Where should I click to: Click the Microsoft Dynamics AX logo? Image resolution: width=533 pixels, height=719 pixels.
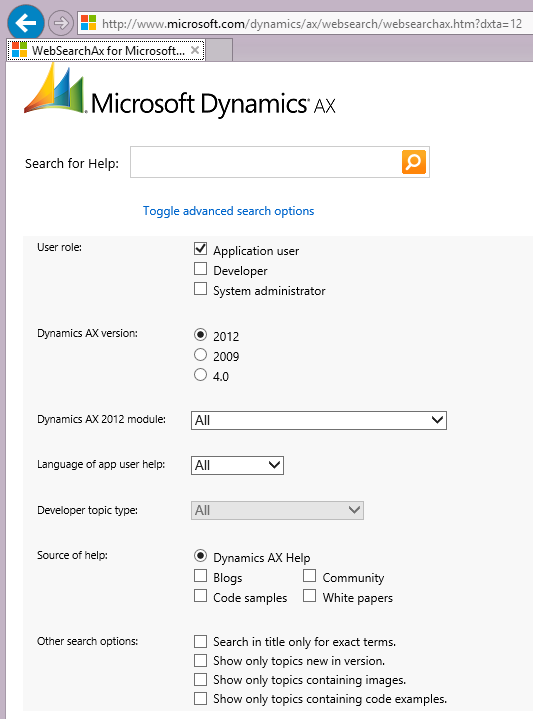point(180,91)
